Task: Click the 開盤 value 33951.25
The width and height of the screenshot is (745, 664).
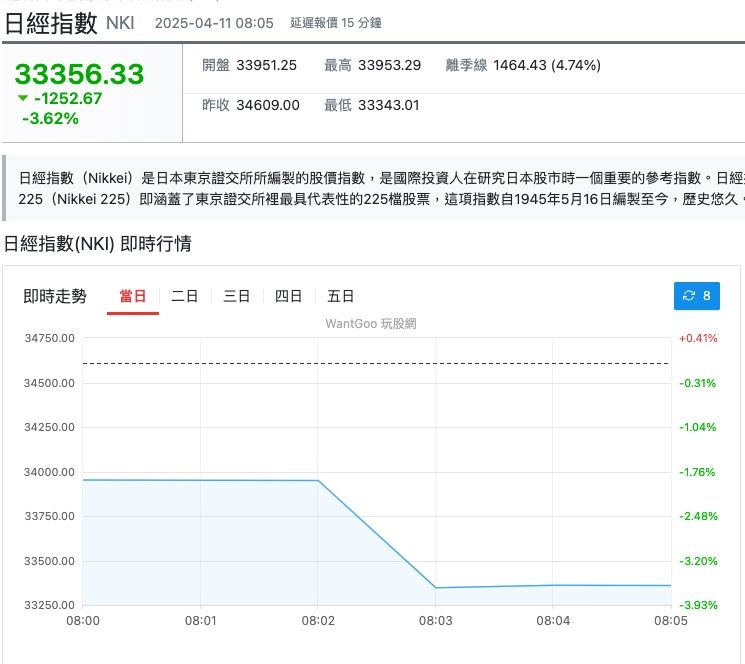Action: (266, 65)
